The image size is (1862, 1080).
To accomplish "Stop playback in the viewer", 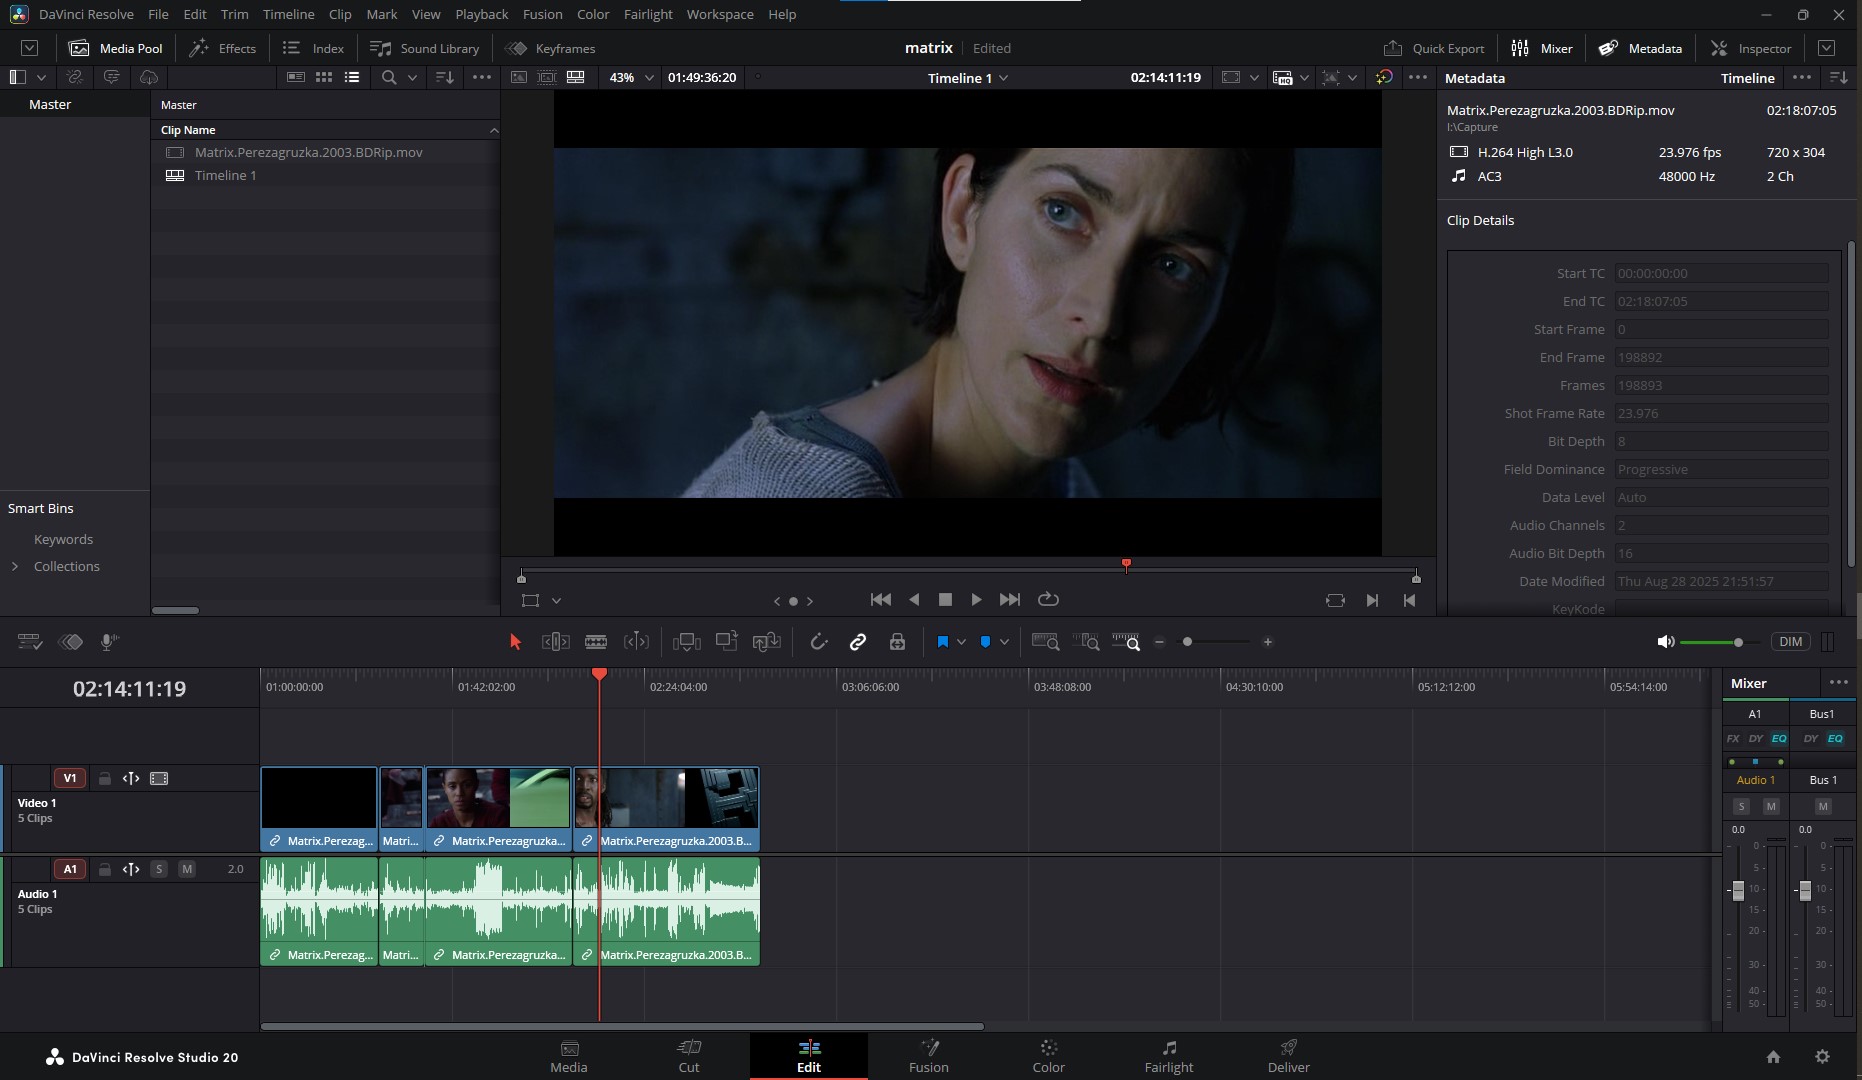I will pos(945,600).
